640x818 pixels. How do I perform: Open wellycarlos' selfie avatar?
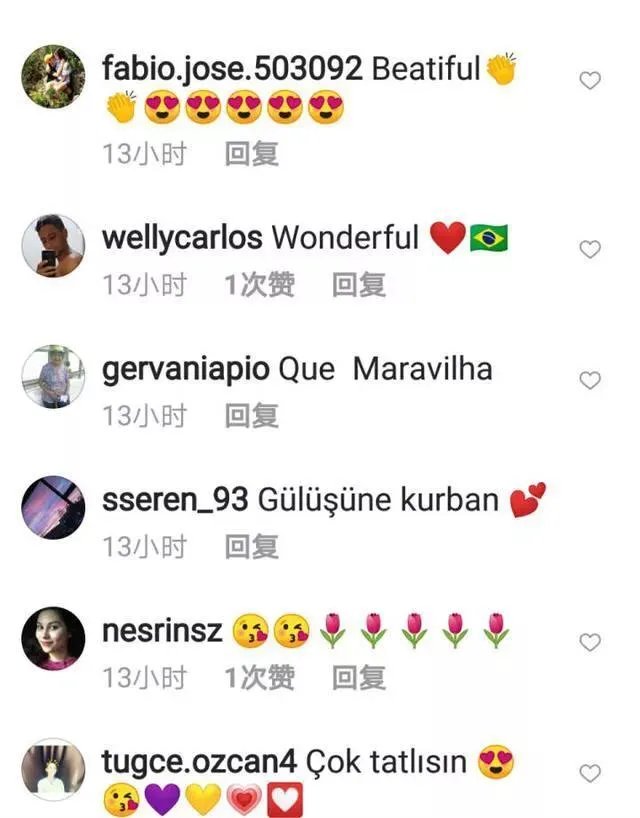tap(53, 246)
